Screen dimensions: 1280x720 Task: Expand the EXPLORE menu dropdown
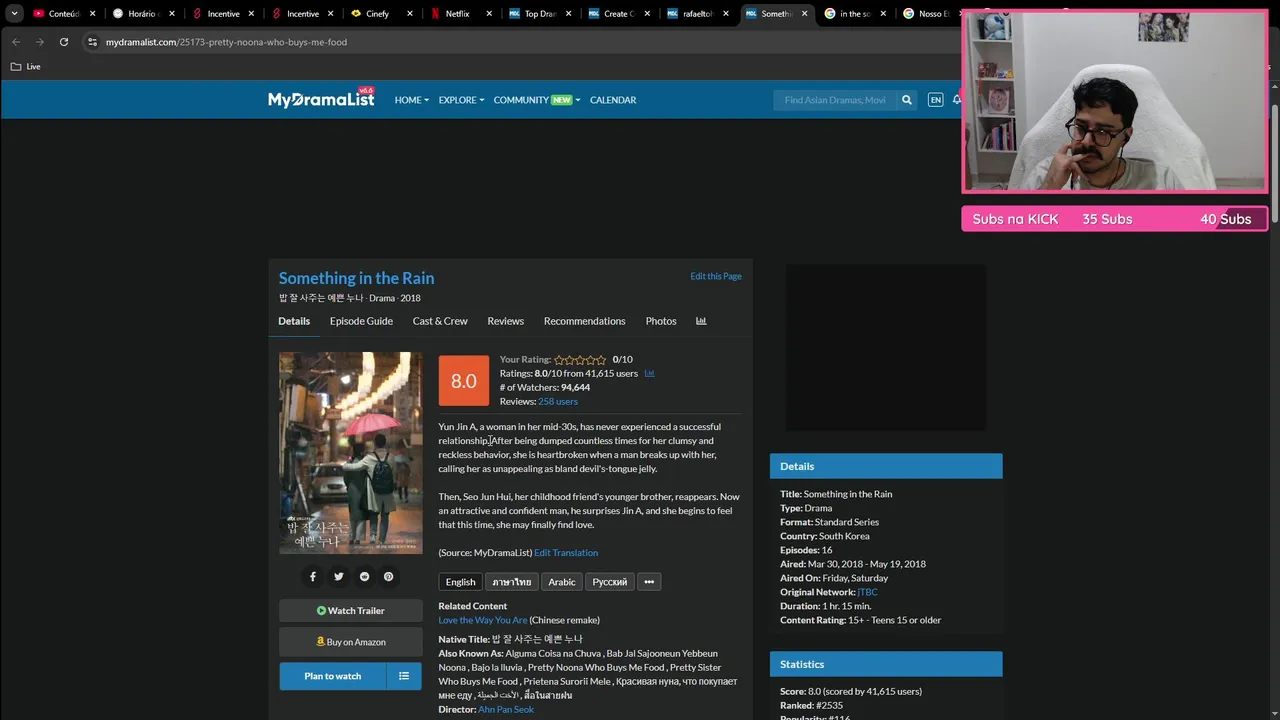(461, 100)
